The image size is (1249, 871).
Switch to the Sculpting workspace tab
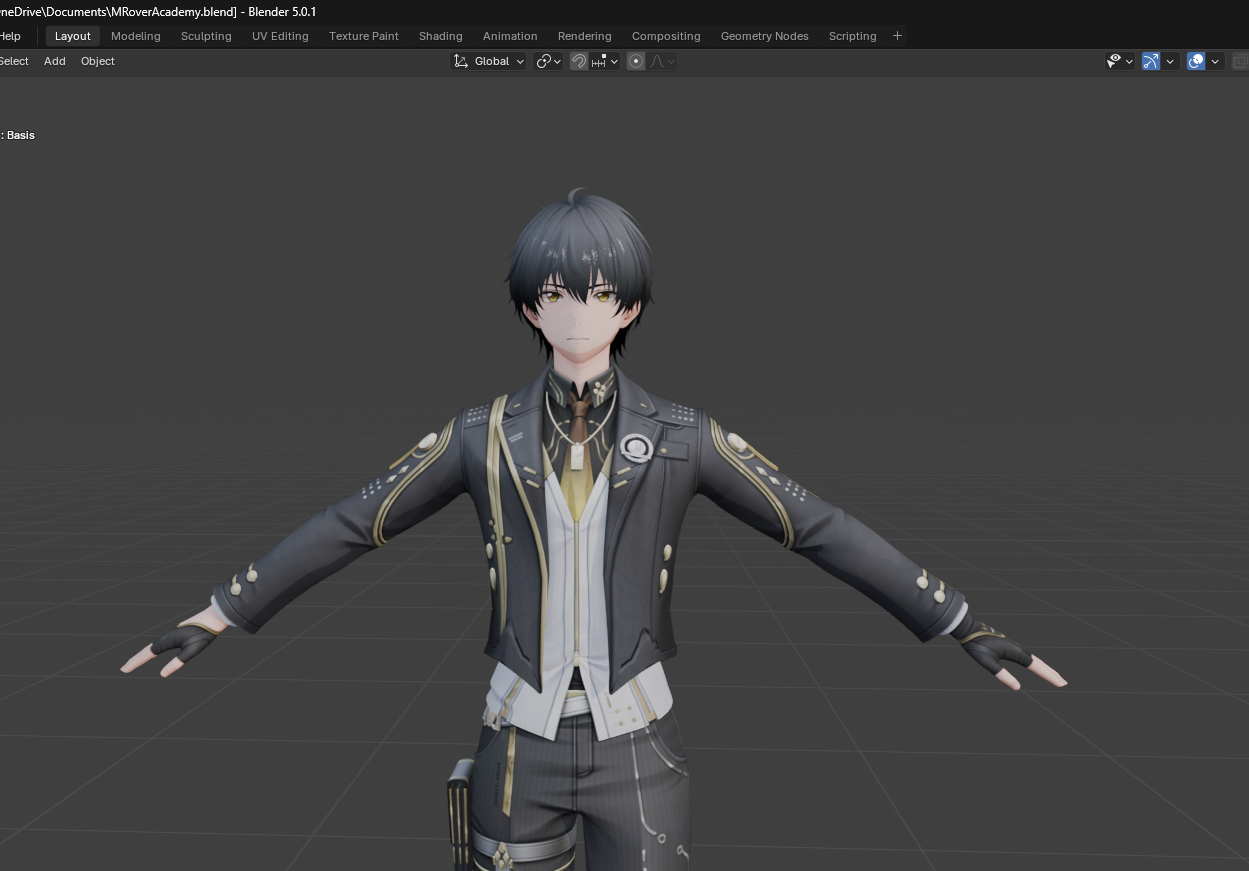[x=206, y=36]
